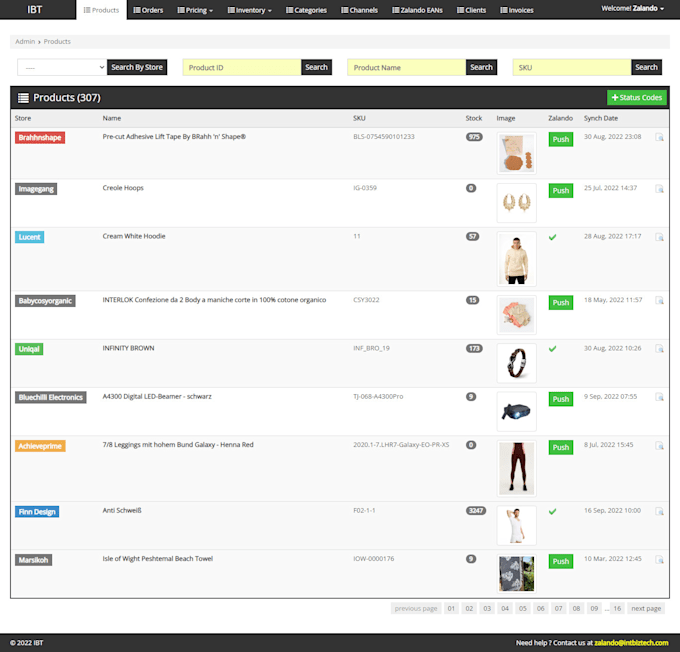680x652 pixels.
Task: Click Zalando checkmark for Cream White Hoodie
Action: coord(552,237)
